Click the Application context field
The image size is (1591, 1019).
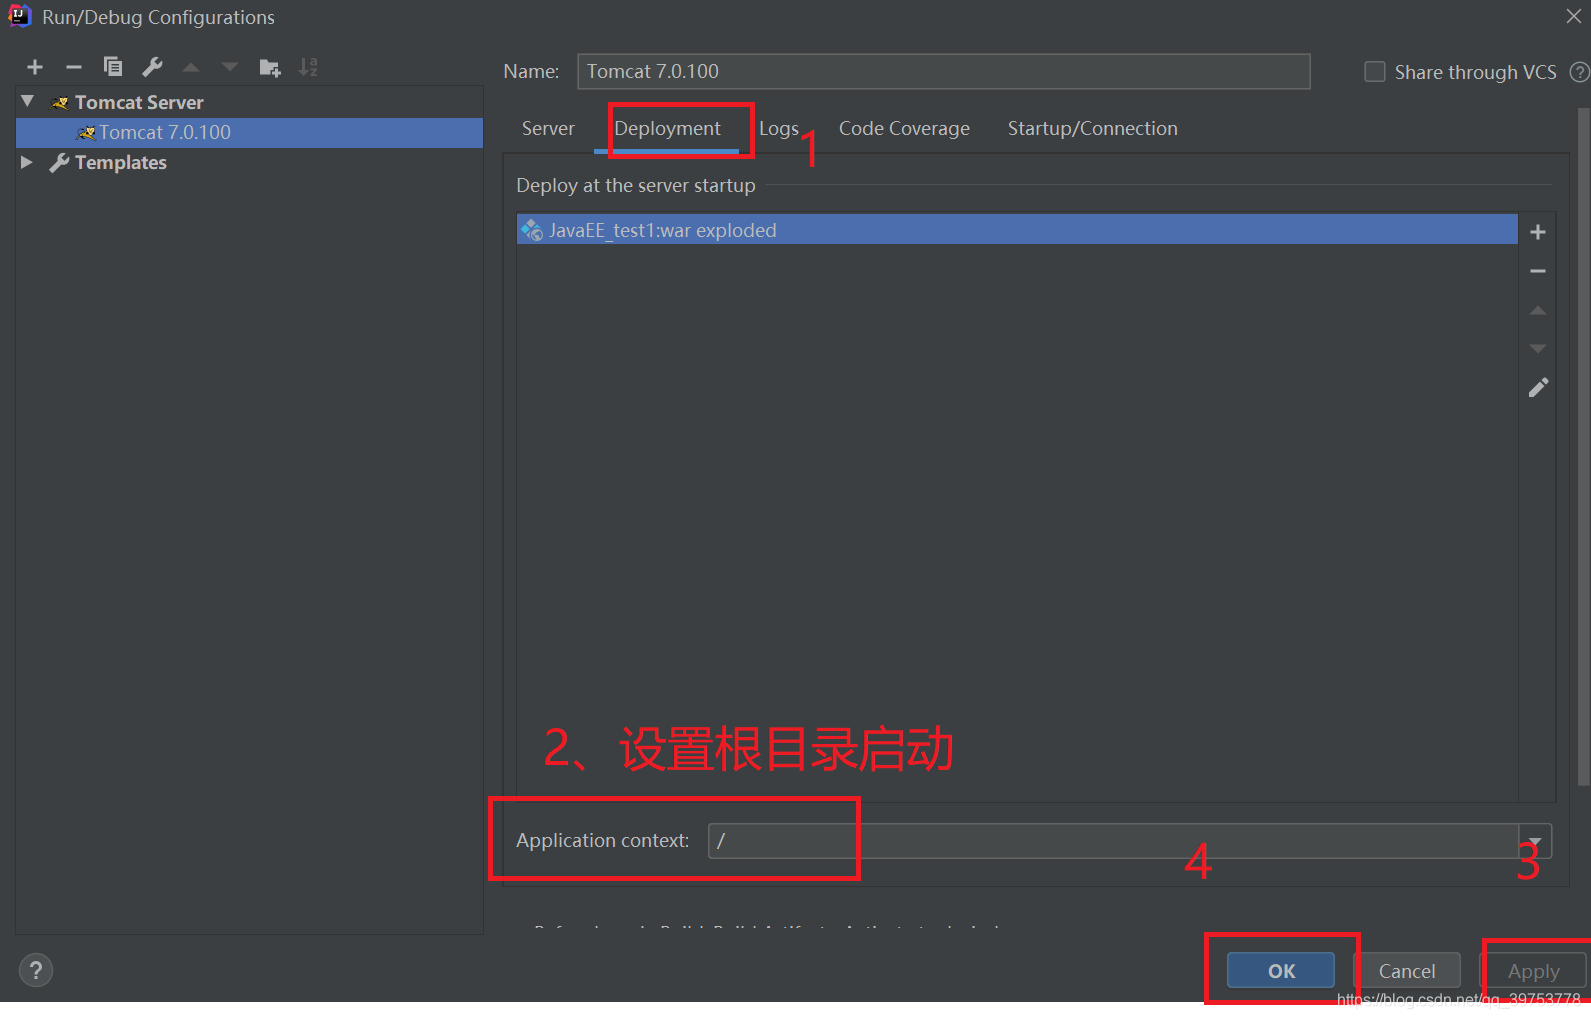tap(1113, 841)
